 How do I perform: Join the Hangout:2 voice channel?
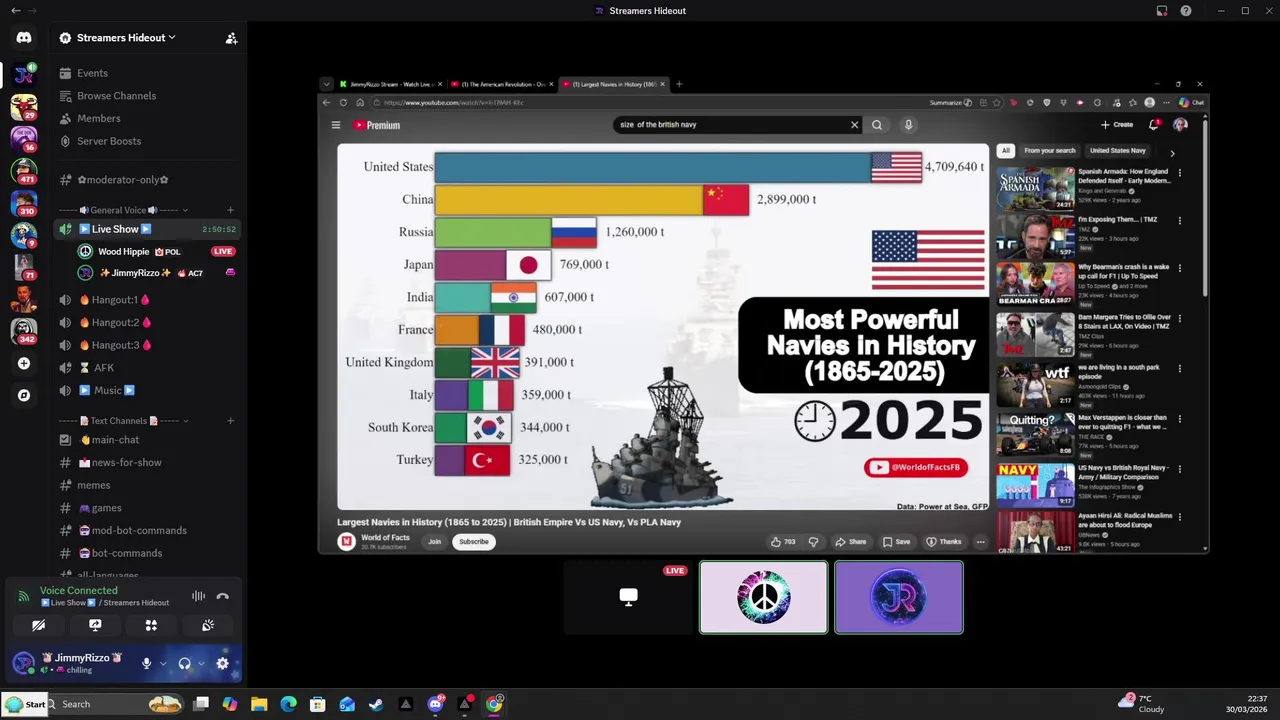coord(120,322)
